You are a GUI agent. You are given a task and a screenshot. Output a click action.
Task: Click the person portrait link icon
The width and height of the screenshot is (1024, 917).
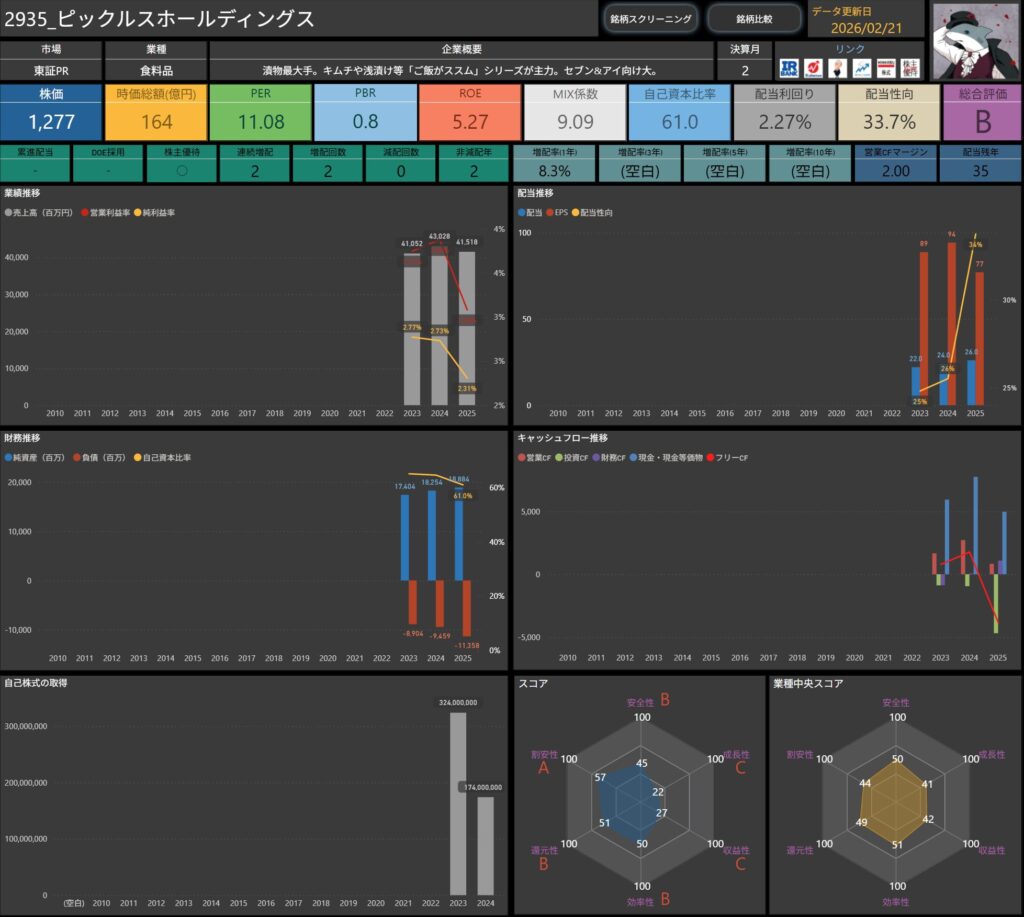point(838,68)
